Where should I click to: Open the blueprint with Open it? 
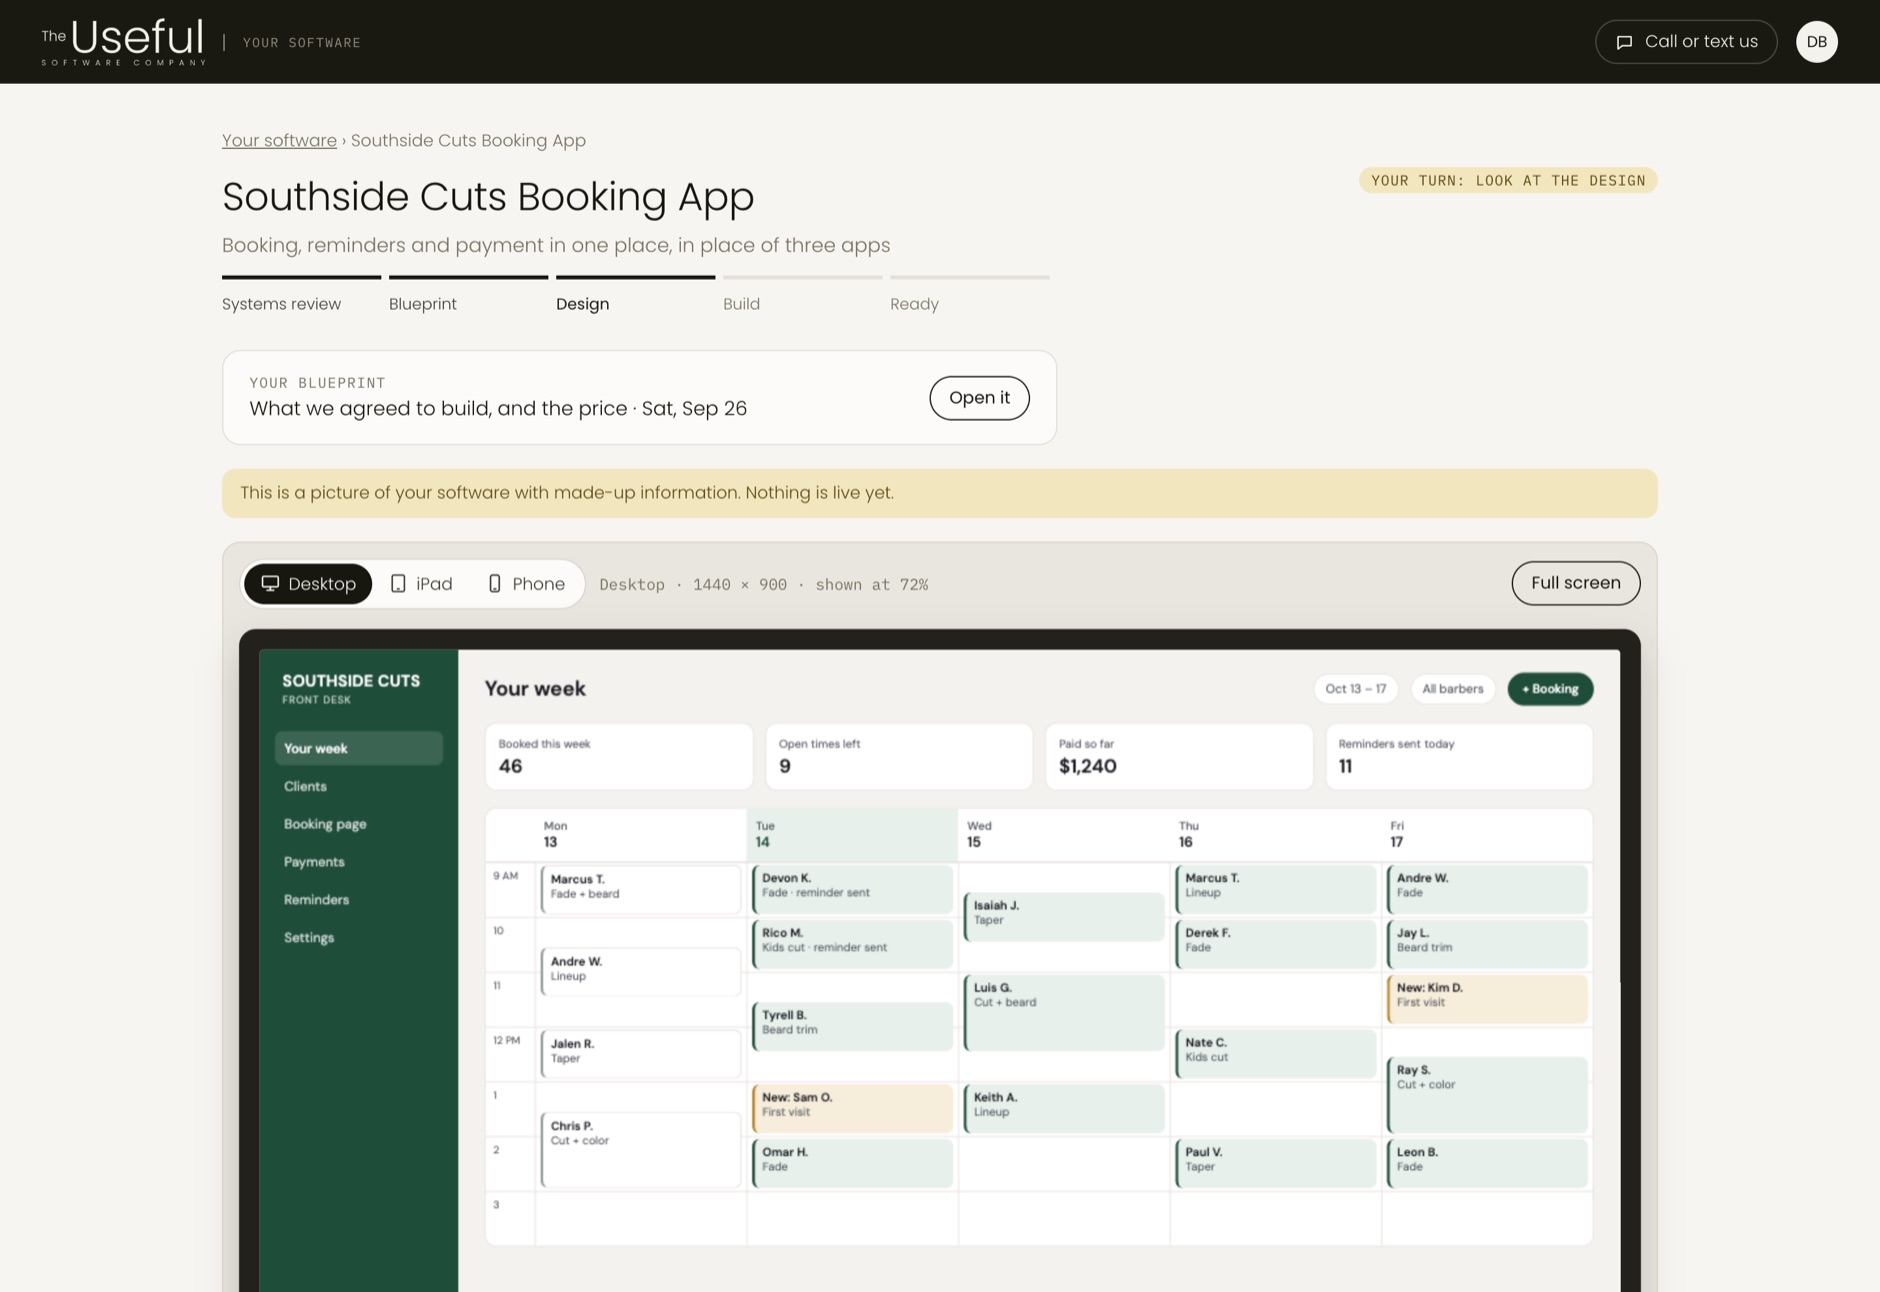(x=979, y=398)
